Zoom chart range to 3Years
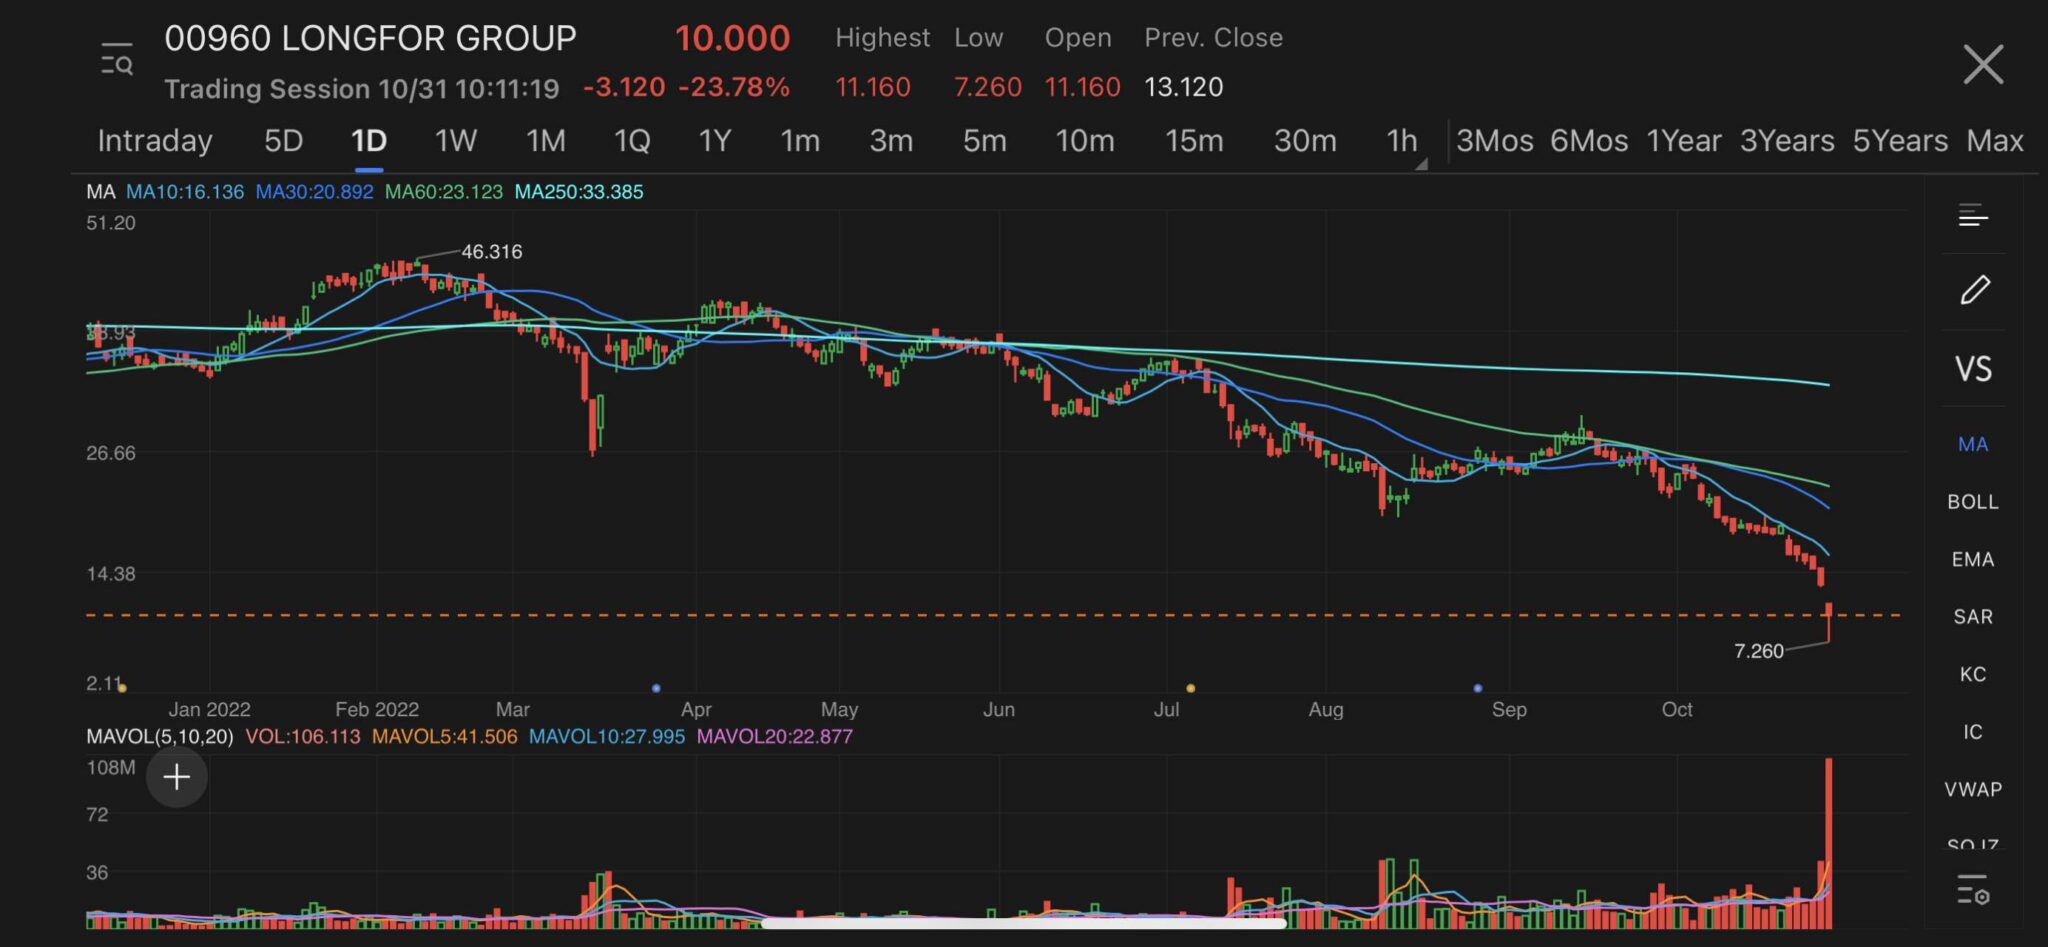This screenshot has width=2048, height=947. (1787, 141)
